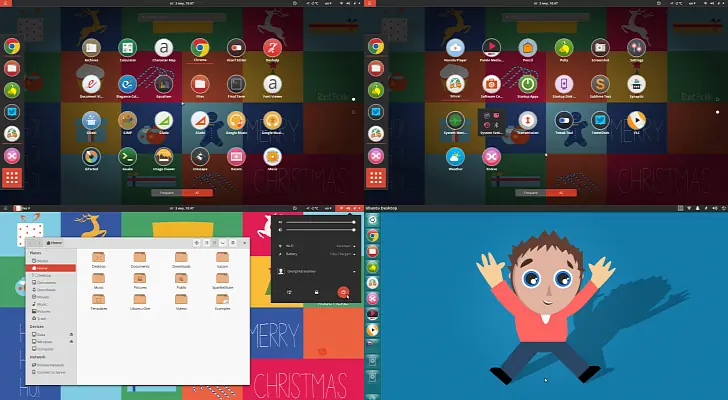The width and height of the screenshot is (728, 400).
Task: Launch the Screenshot app icon
Action: click(x=600, y=48)
